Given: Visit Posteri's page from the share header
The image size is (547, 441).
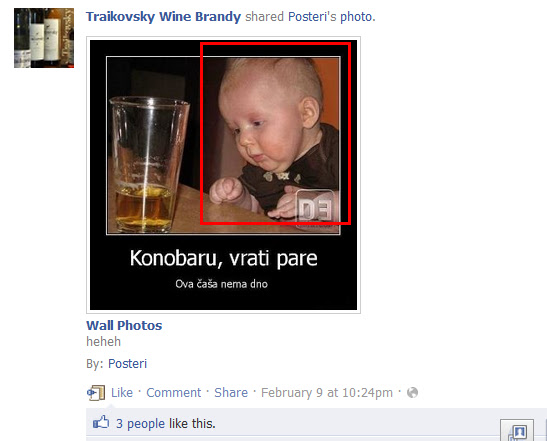Looking at the screenshot, I should point(313,17).
